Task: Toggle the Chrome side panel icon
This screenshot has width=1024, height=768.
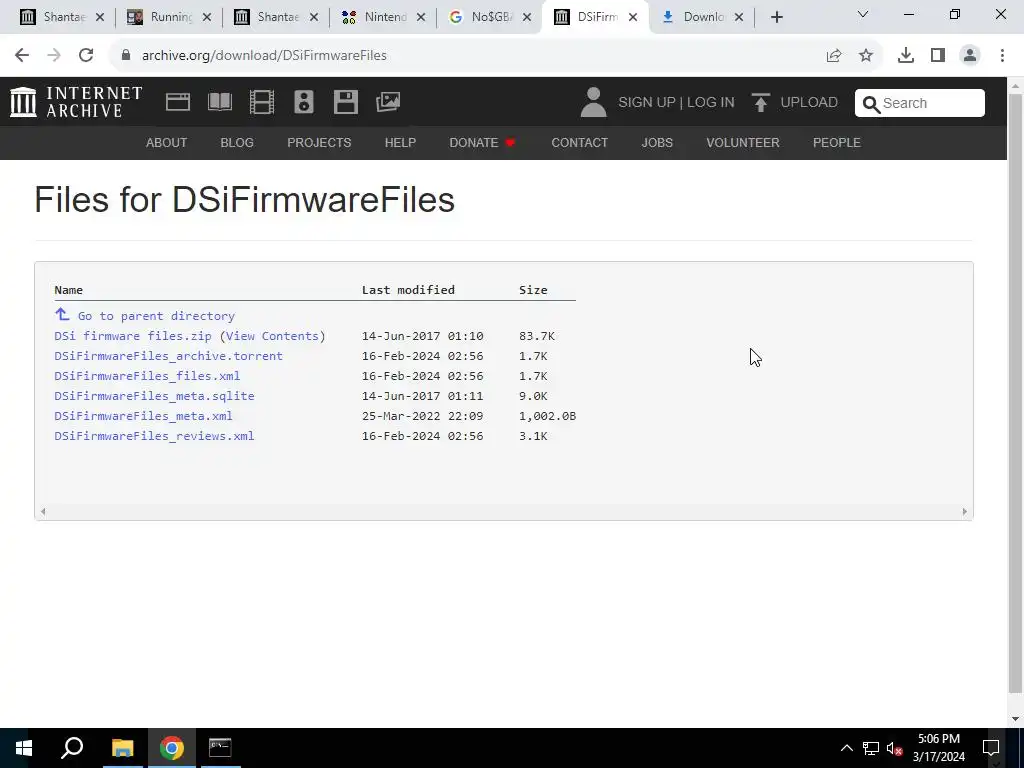Action: coord(938,56)
